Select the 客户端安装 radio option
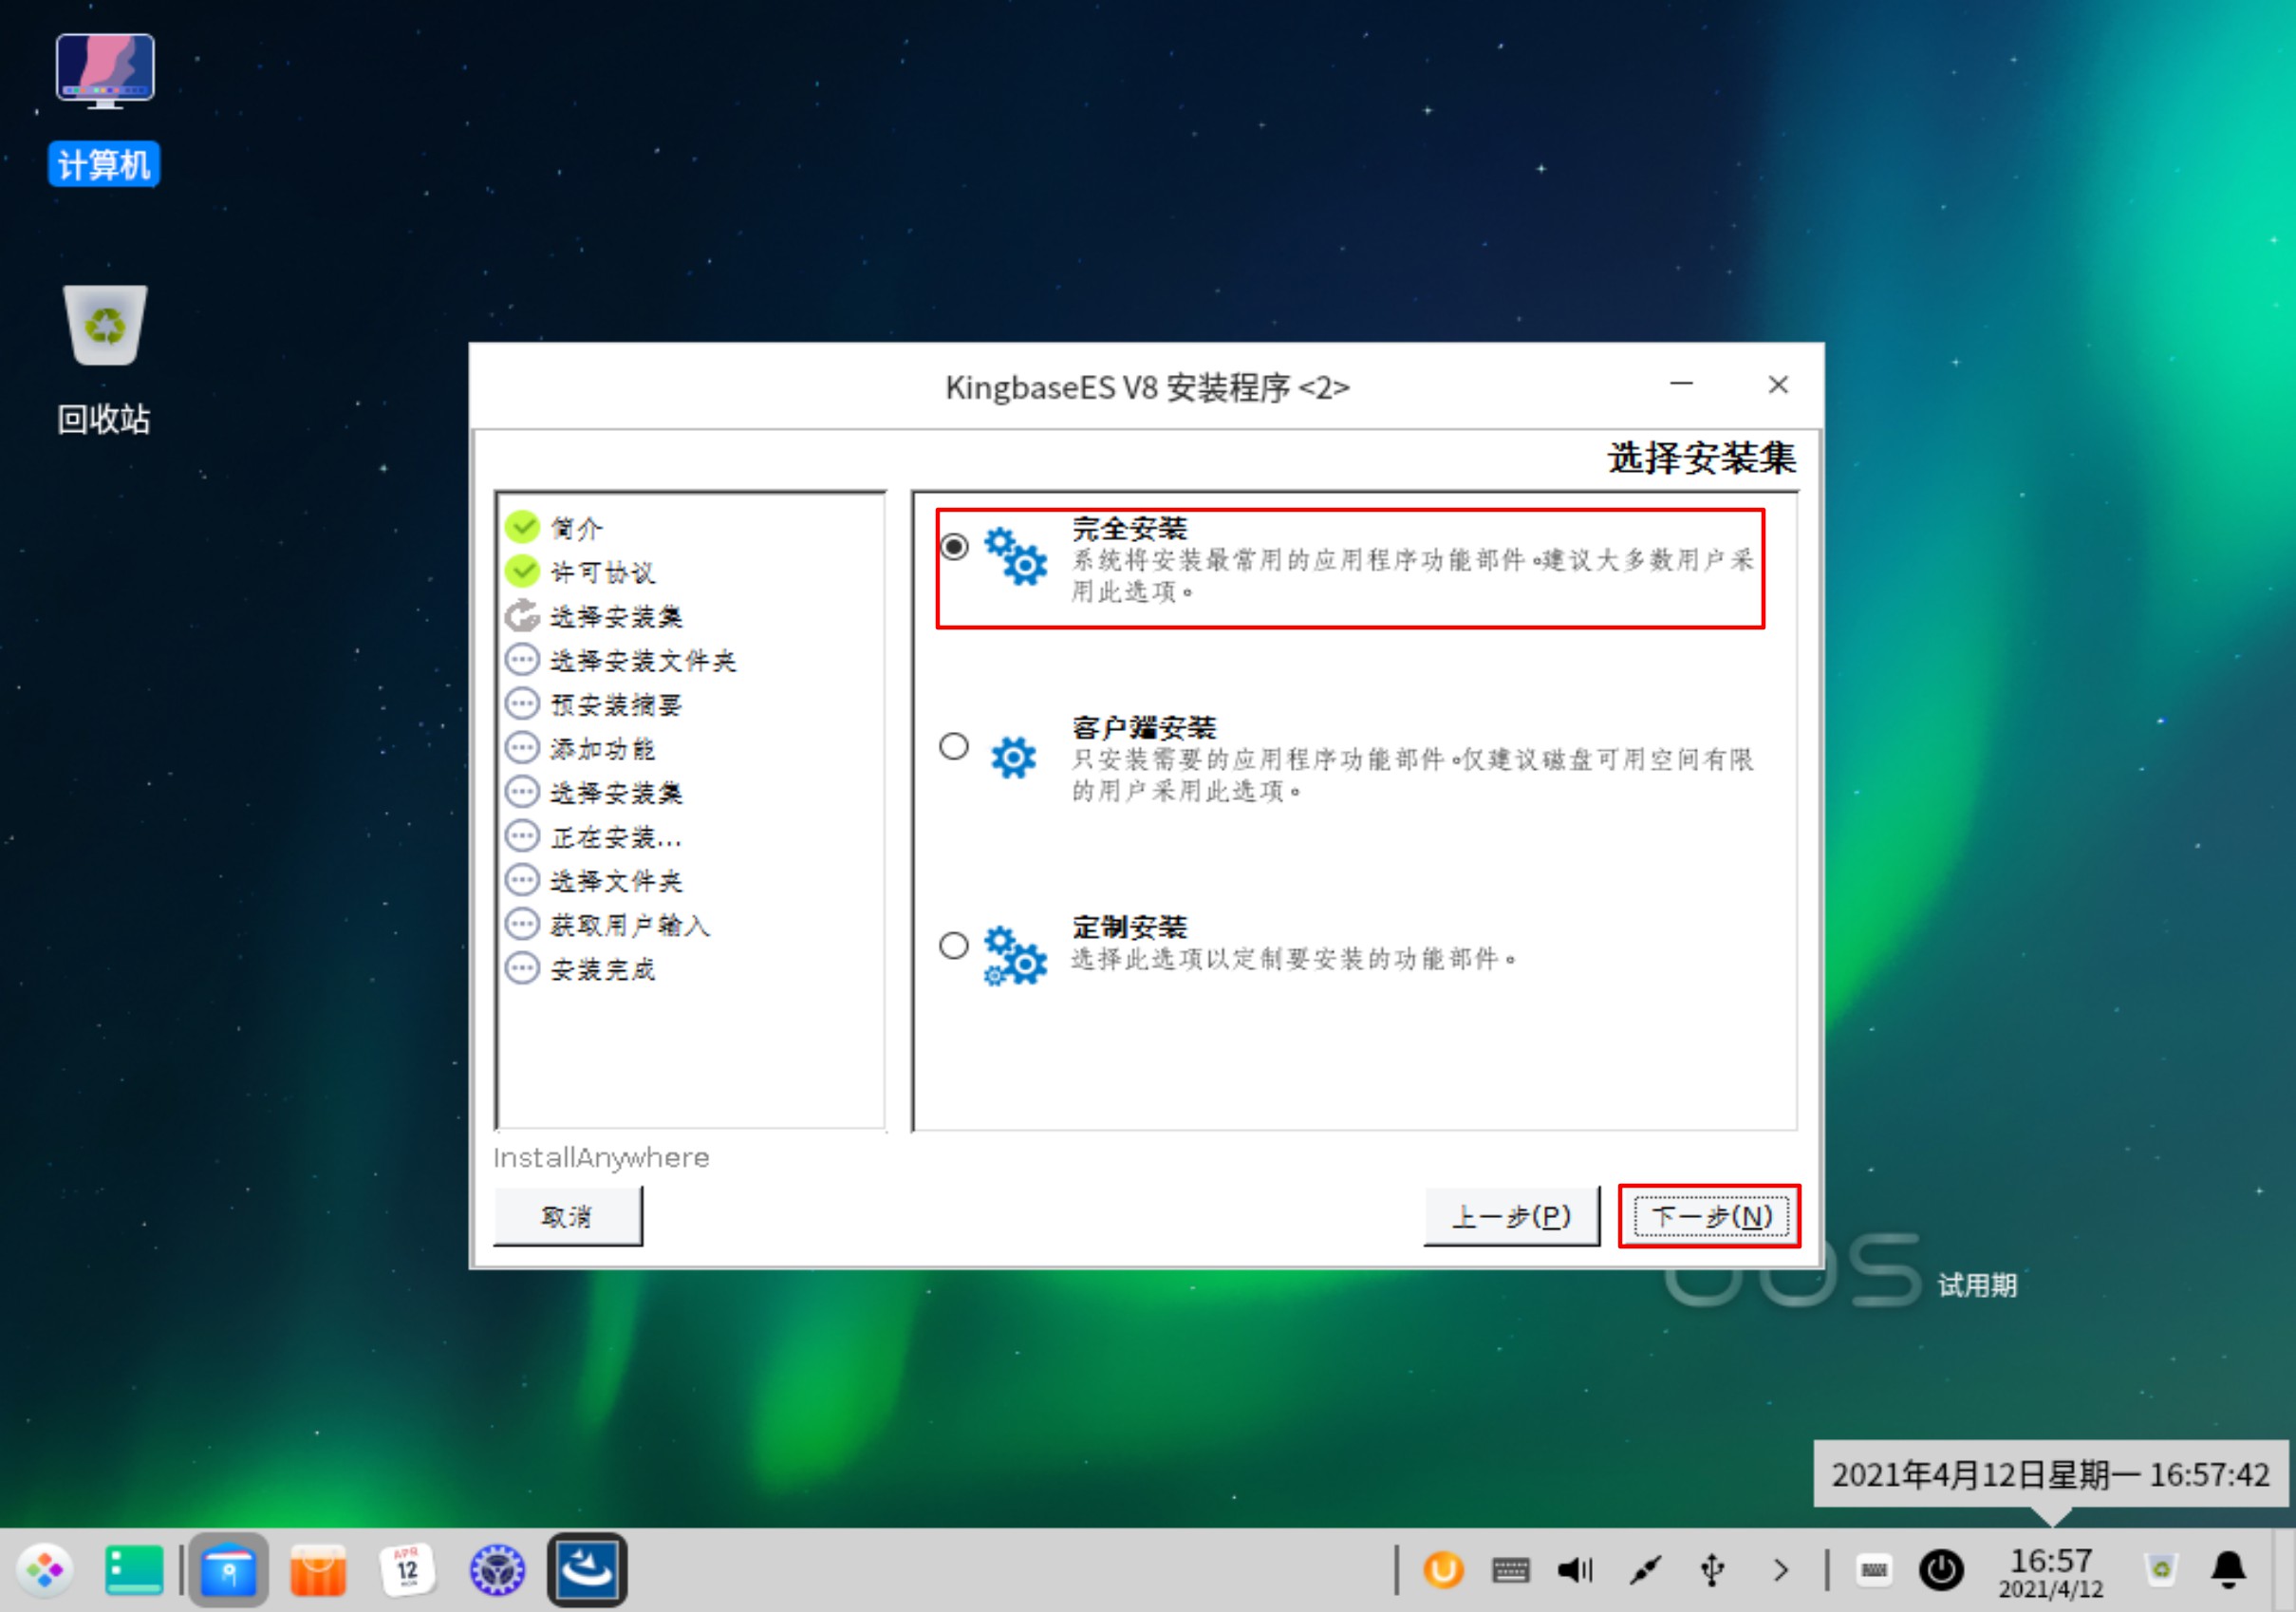 click(954, 746)
